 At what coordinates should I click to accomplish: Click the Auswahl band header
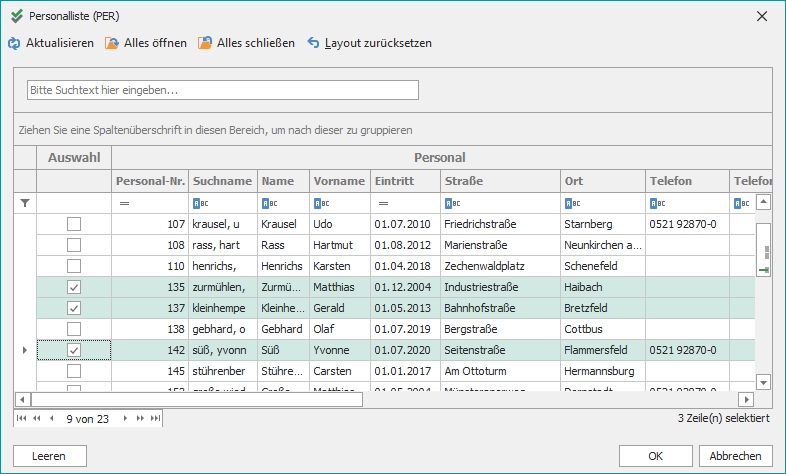click(x=74, y=157)
